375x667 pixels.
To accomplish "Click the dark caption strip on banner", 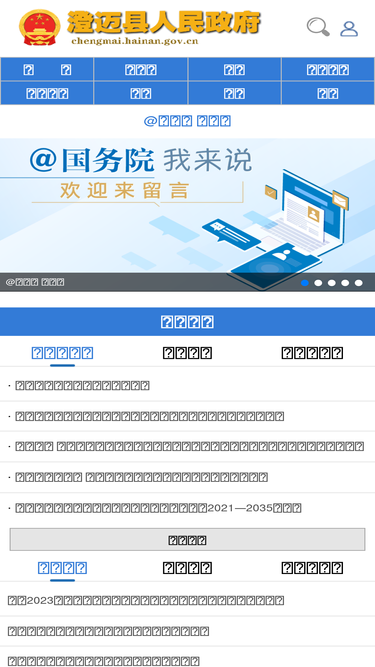I will point(188,282).
